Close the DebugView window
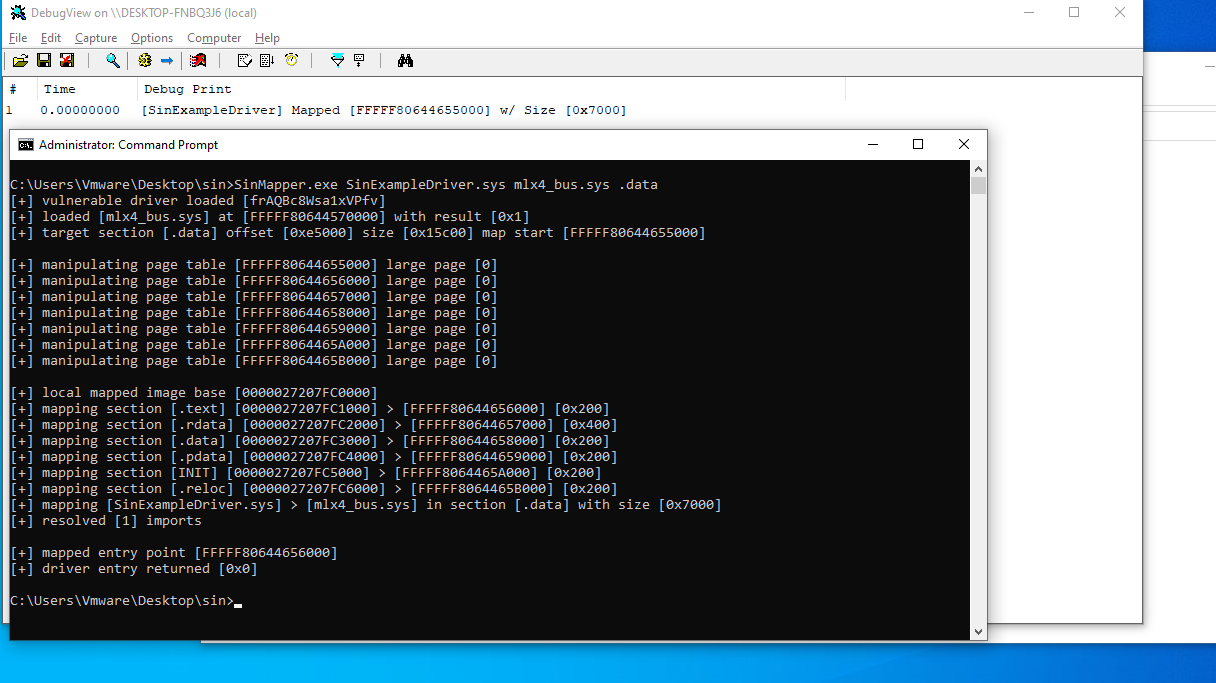This screenshot has width=1216, height=683. point(1120,13)
